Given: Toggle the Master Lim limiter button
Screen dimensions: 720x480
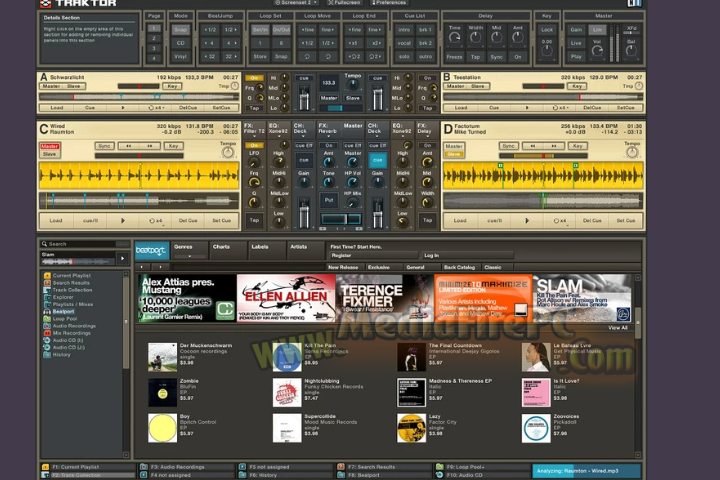Looking at the screenshot, I should 597,30.
